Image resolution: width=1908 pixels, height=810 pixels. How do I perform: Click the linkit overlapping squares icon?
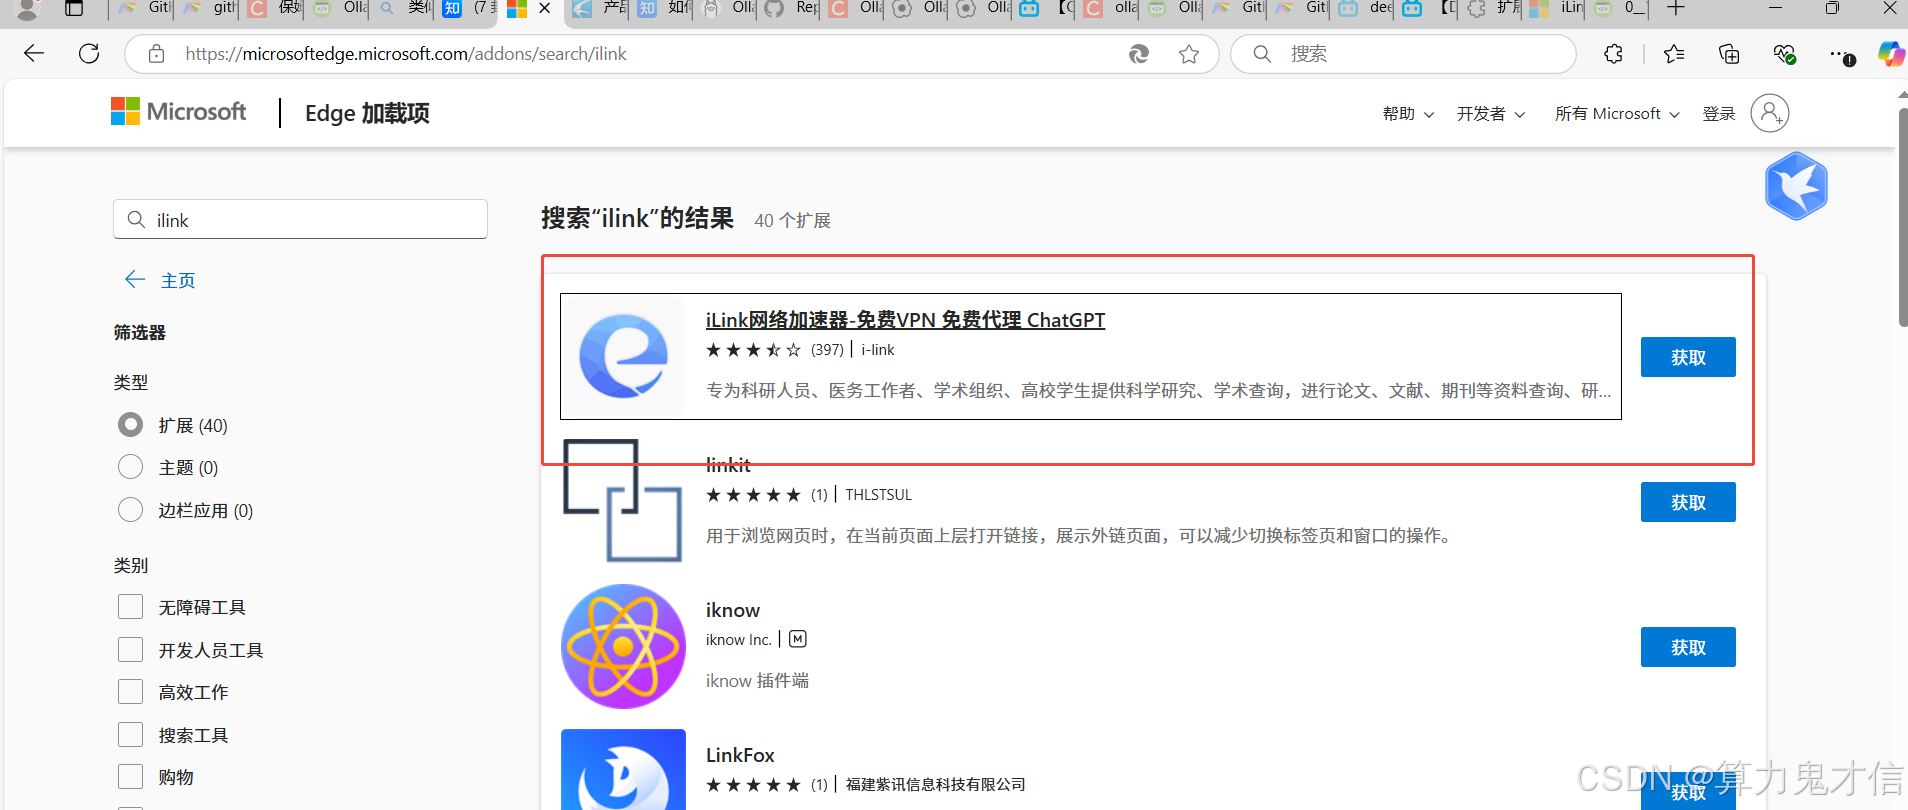click(x=623, y=501)
